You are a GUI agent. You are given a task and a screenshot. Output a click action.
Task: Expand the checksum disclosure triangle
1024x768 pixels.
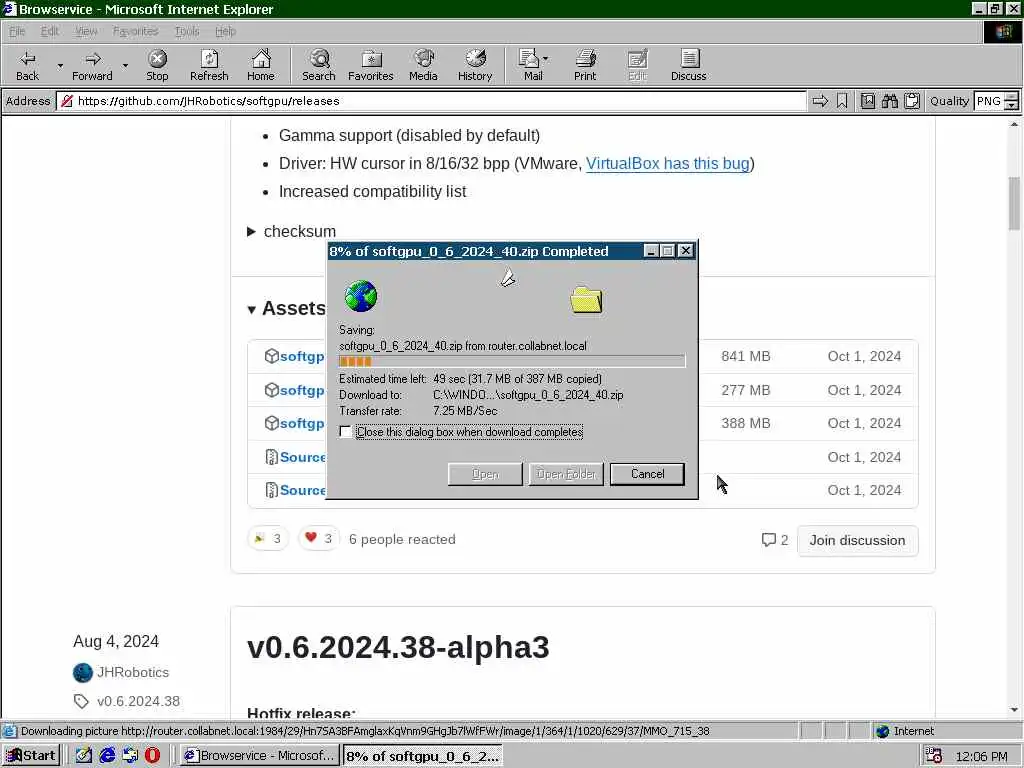pos(251,232)
